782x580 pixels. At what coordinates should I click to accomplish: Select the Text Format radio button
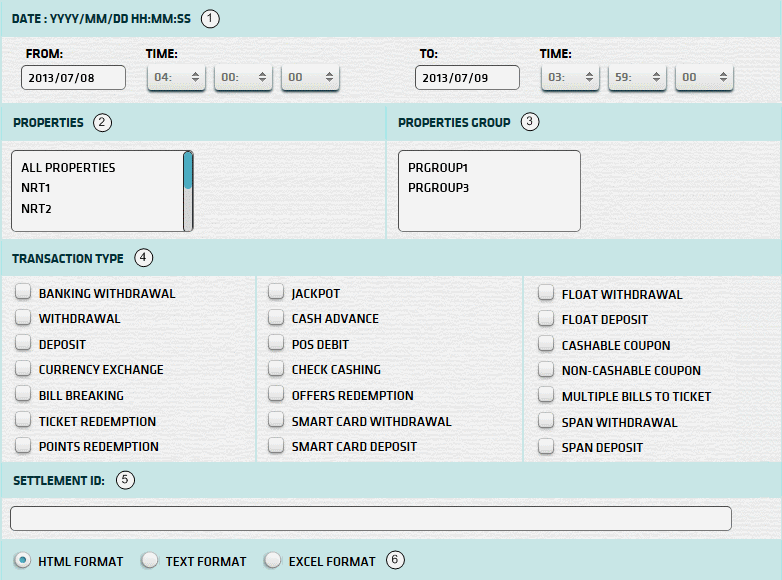[150, 561]
